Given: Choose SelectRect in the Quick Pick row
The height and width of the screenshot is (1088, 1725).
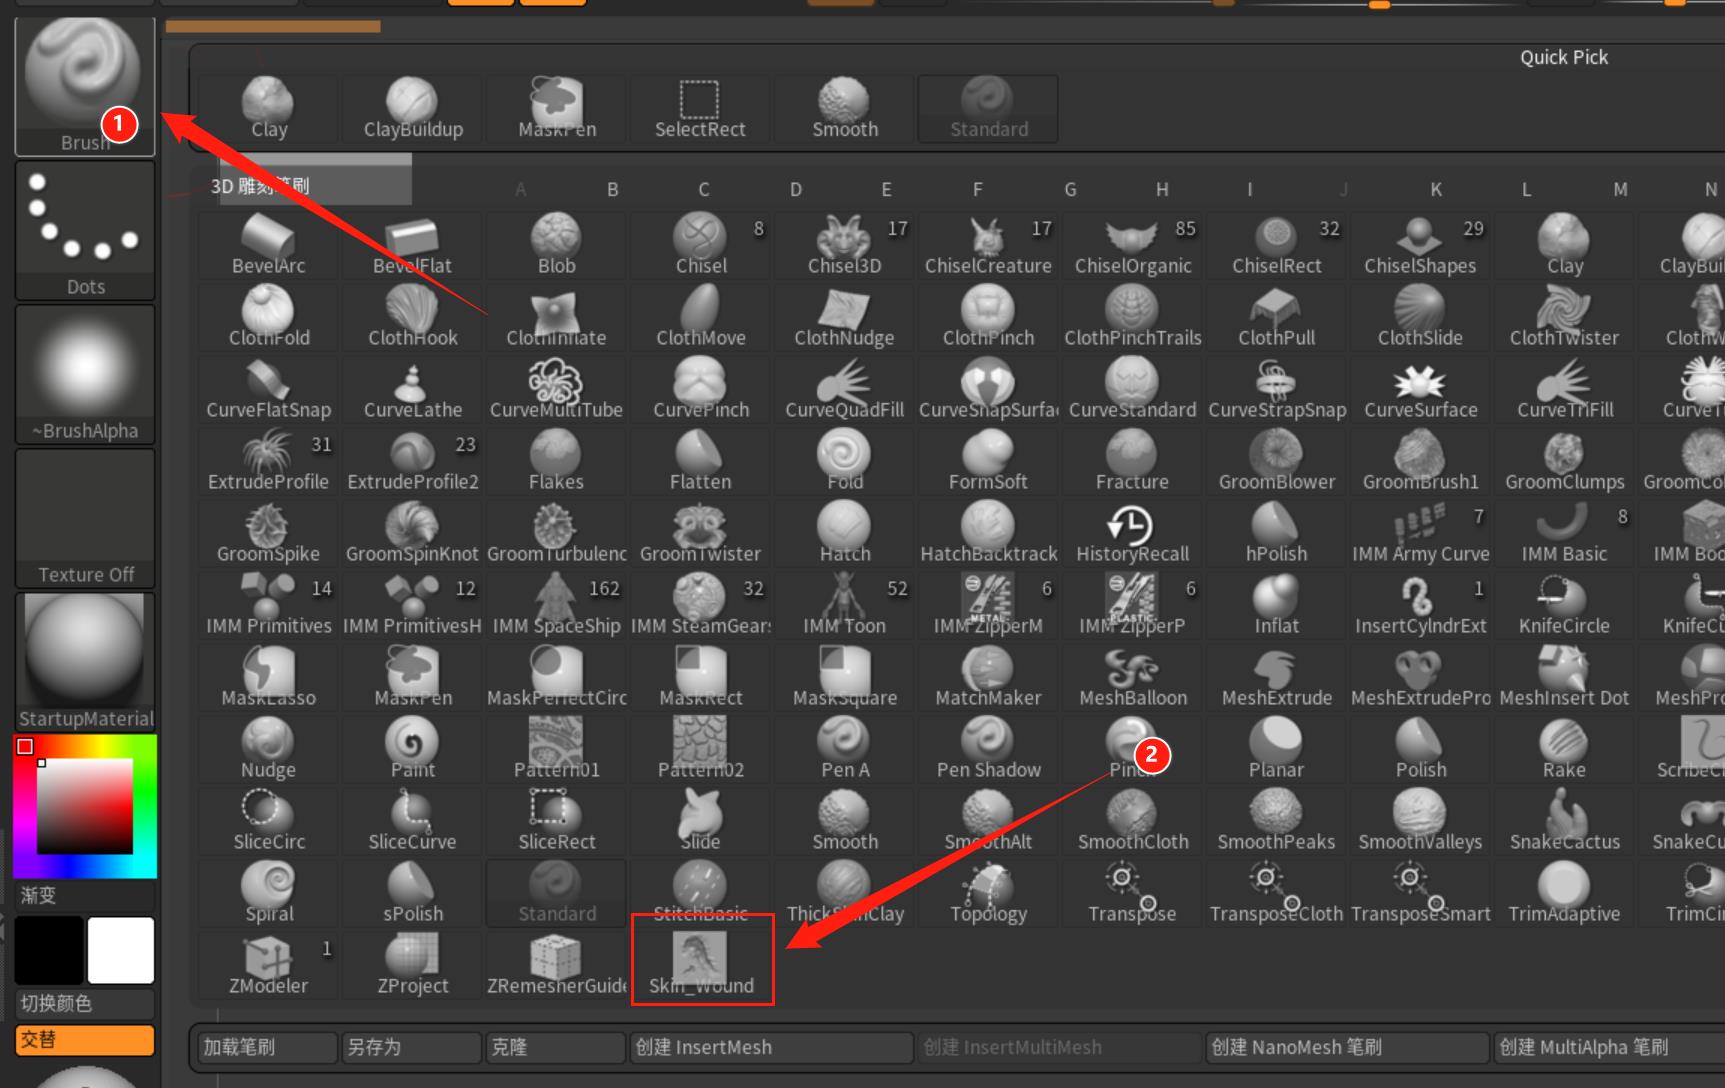Looking at the screenshot, I should [x=700, y=108].
